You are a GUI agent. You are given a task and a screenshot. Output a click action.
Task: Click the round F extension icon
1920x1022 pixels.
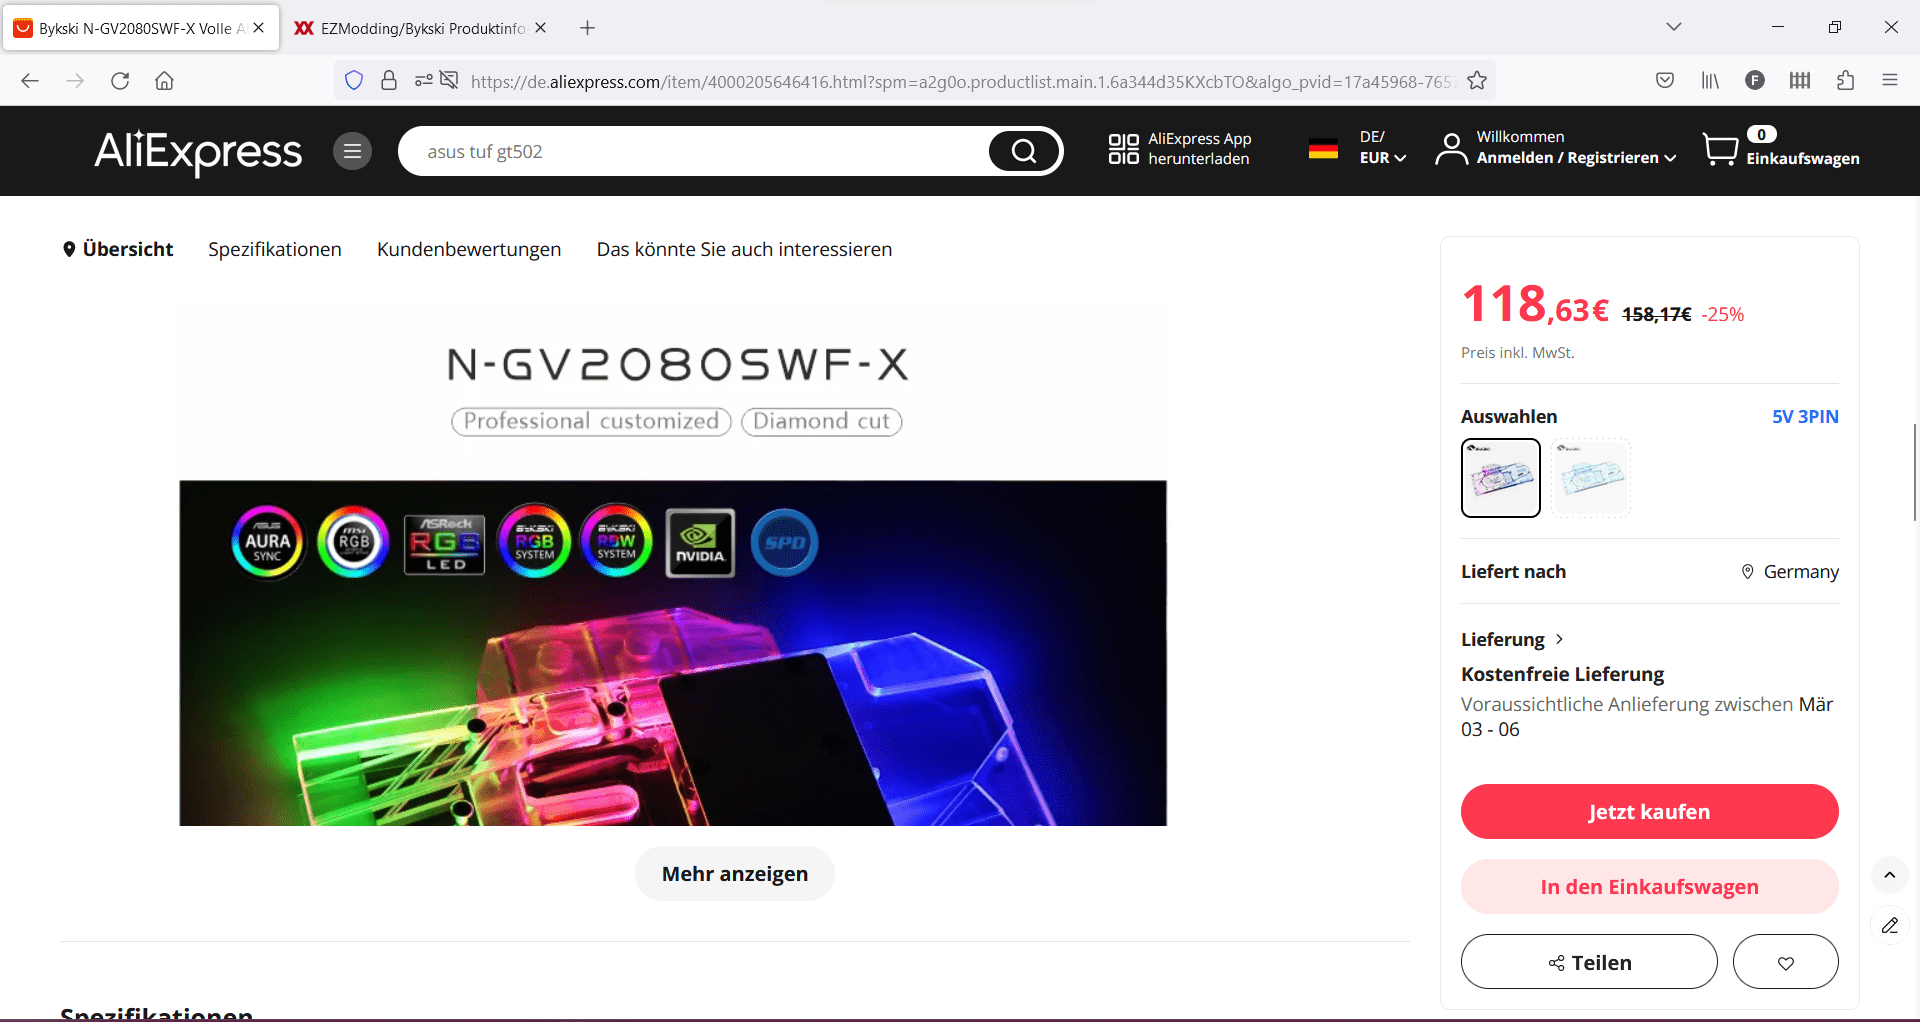[1755, 81]
